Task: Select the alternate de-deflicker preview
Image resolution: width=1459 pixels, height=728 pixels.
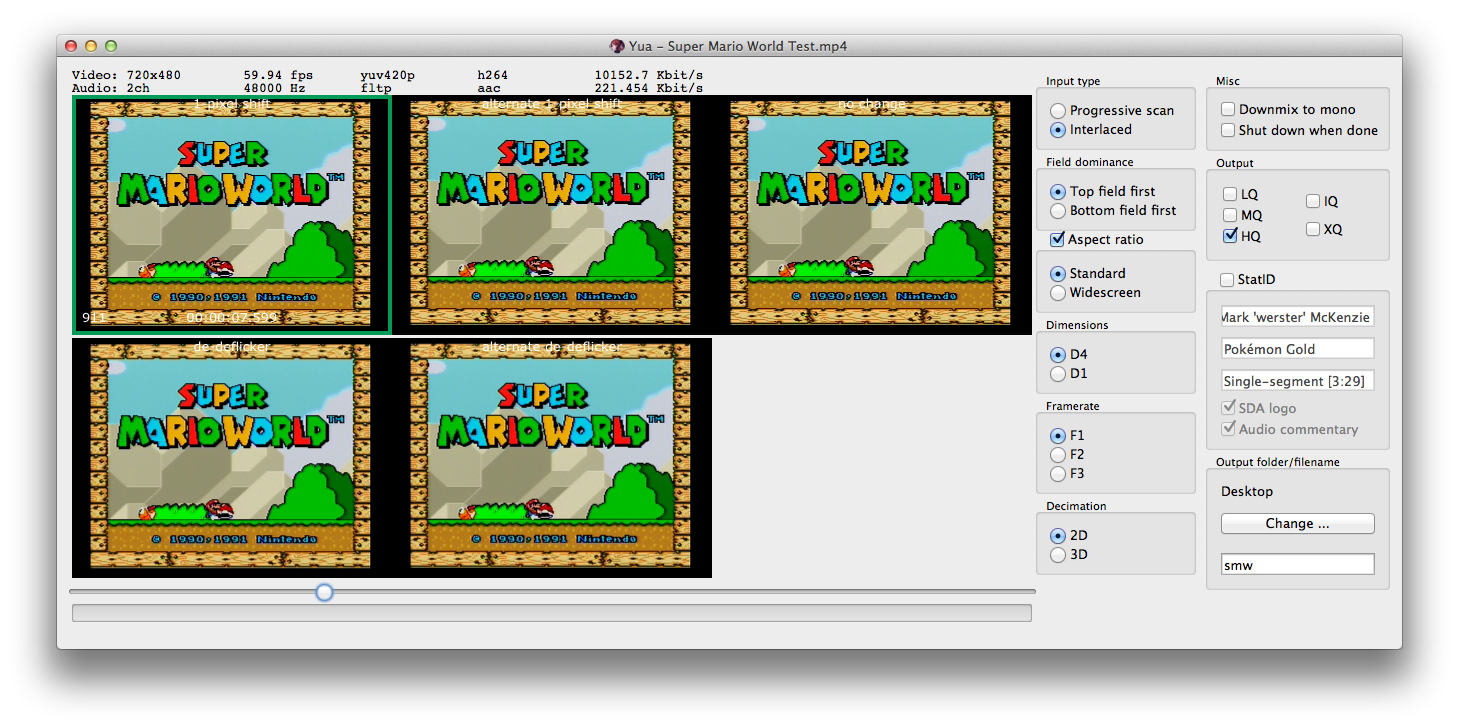Action: tap(552, 458)
